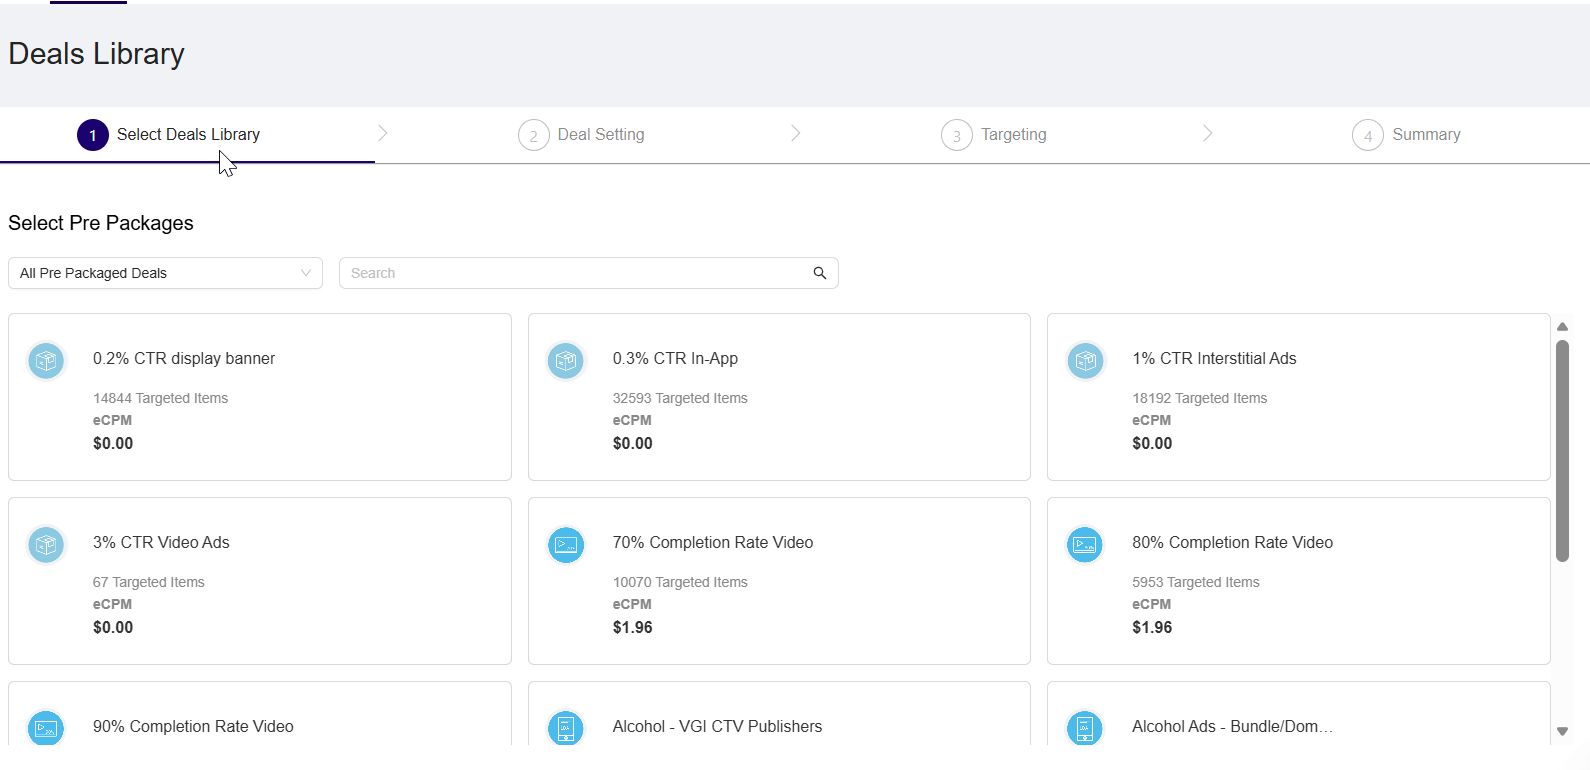Click step 2 circle for Deal Setting
Screen dimensions: 1590x770
click(534, 135)
